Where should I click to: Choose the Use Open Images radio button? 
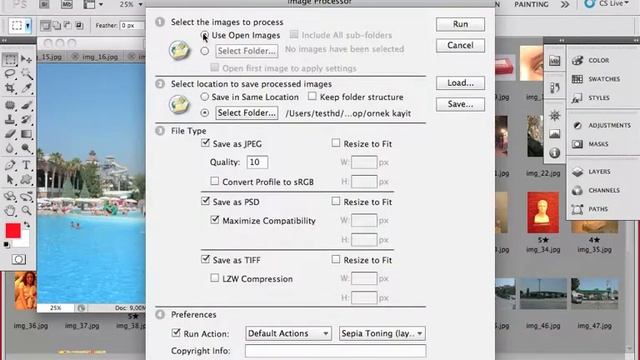pos(205,36)
